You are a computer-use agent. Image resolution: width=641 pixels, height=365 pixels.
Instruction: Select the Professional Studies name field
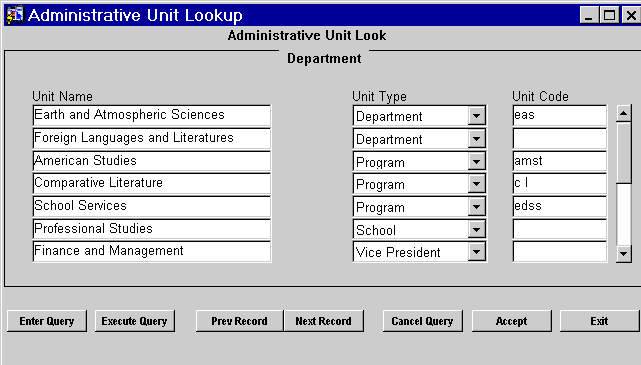click(x=152, y=229)
